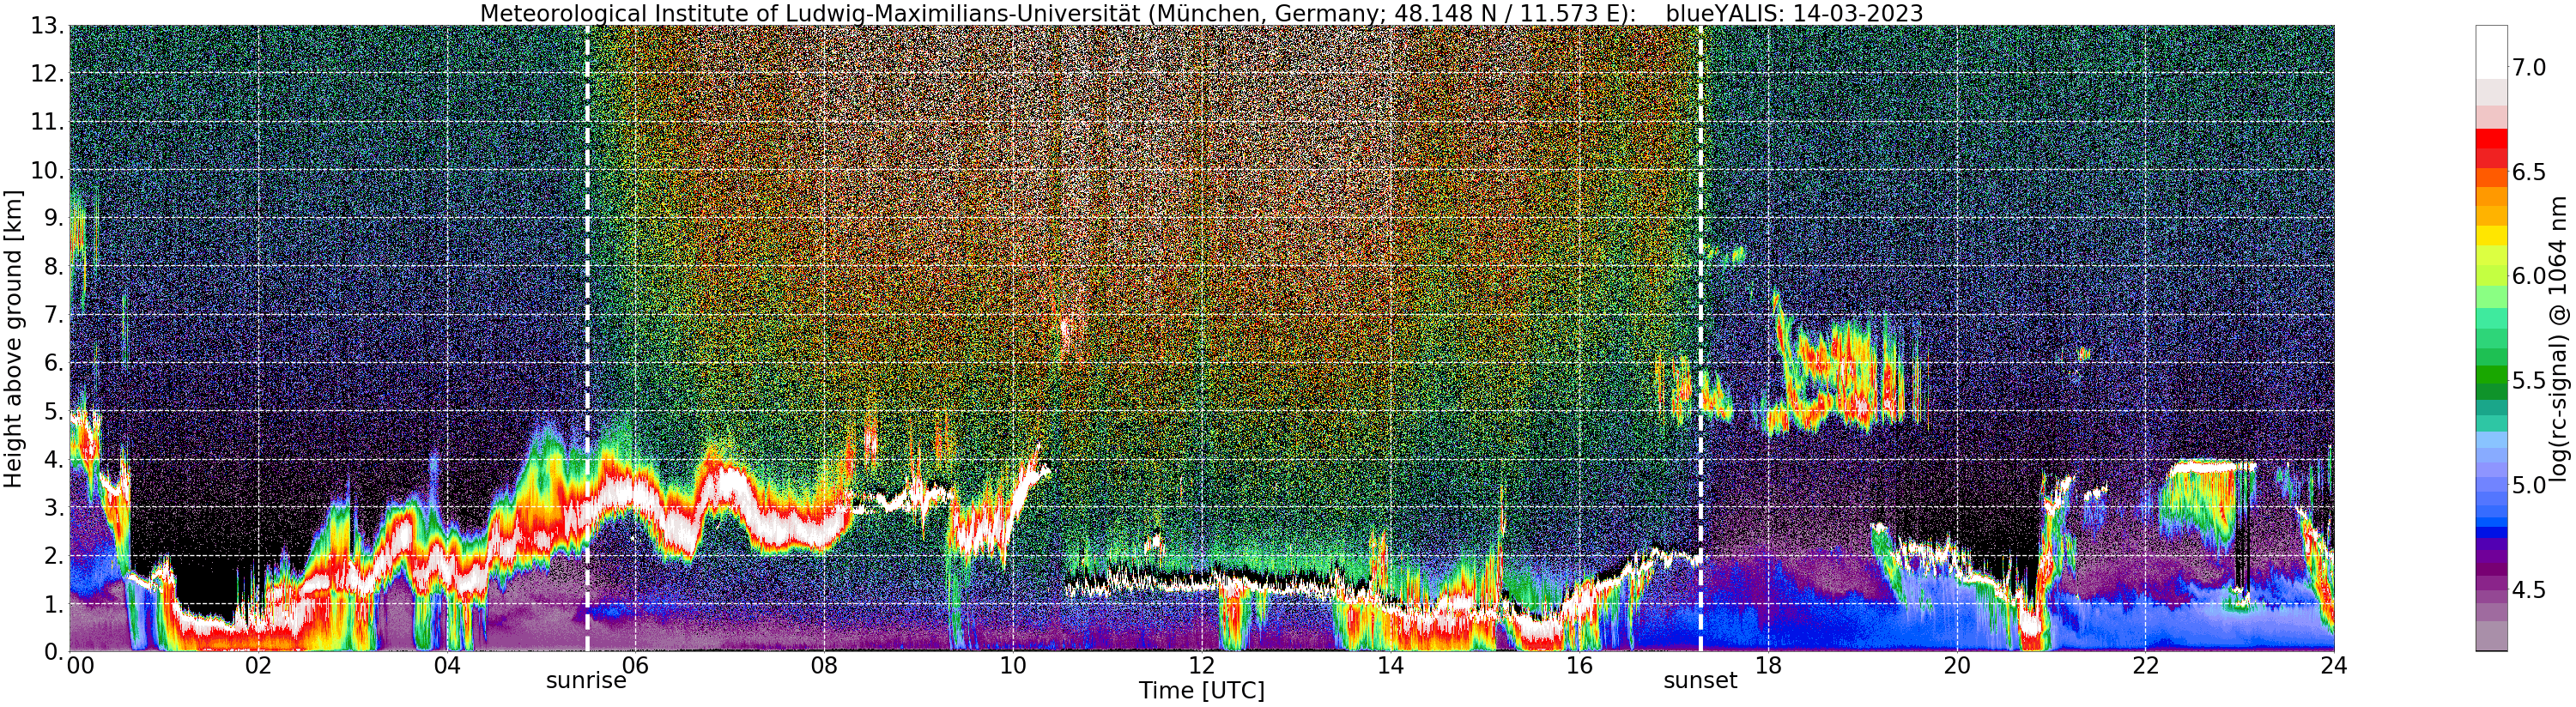Click the x-axis tick label '16'
The height and width of the screenshot is (707, 2576).
click(x=1579, y=667)
